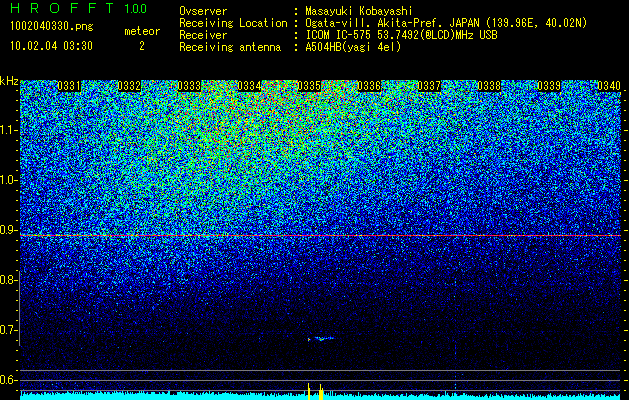Click the yellow detection spikes in the cyan level graph
Image resolution: width=629 pixels, height=400 pixels.
pos(315,392)
